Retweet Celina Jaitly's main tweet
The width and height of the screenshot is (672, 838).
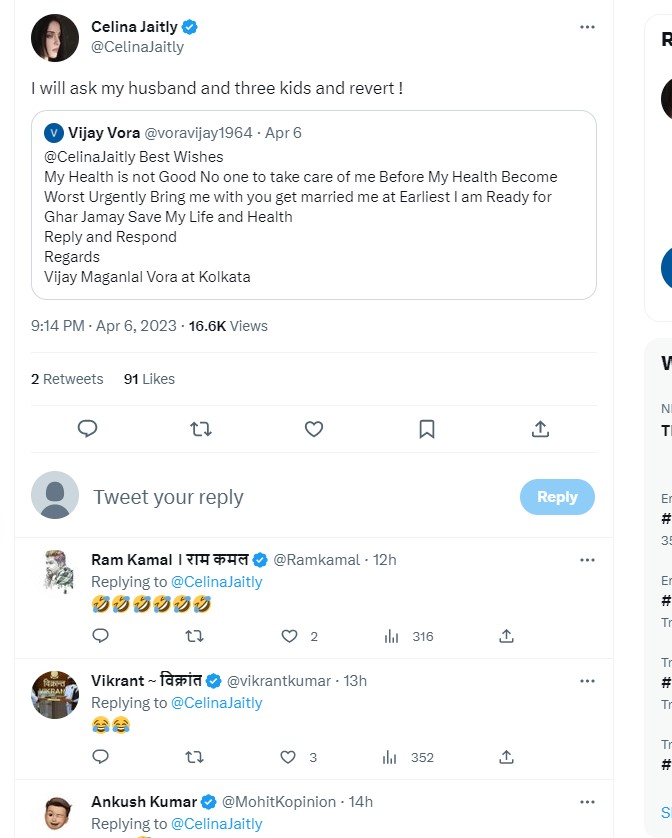point(201,429)
